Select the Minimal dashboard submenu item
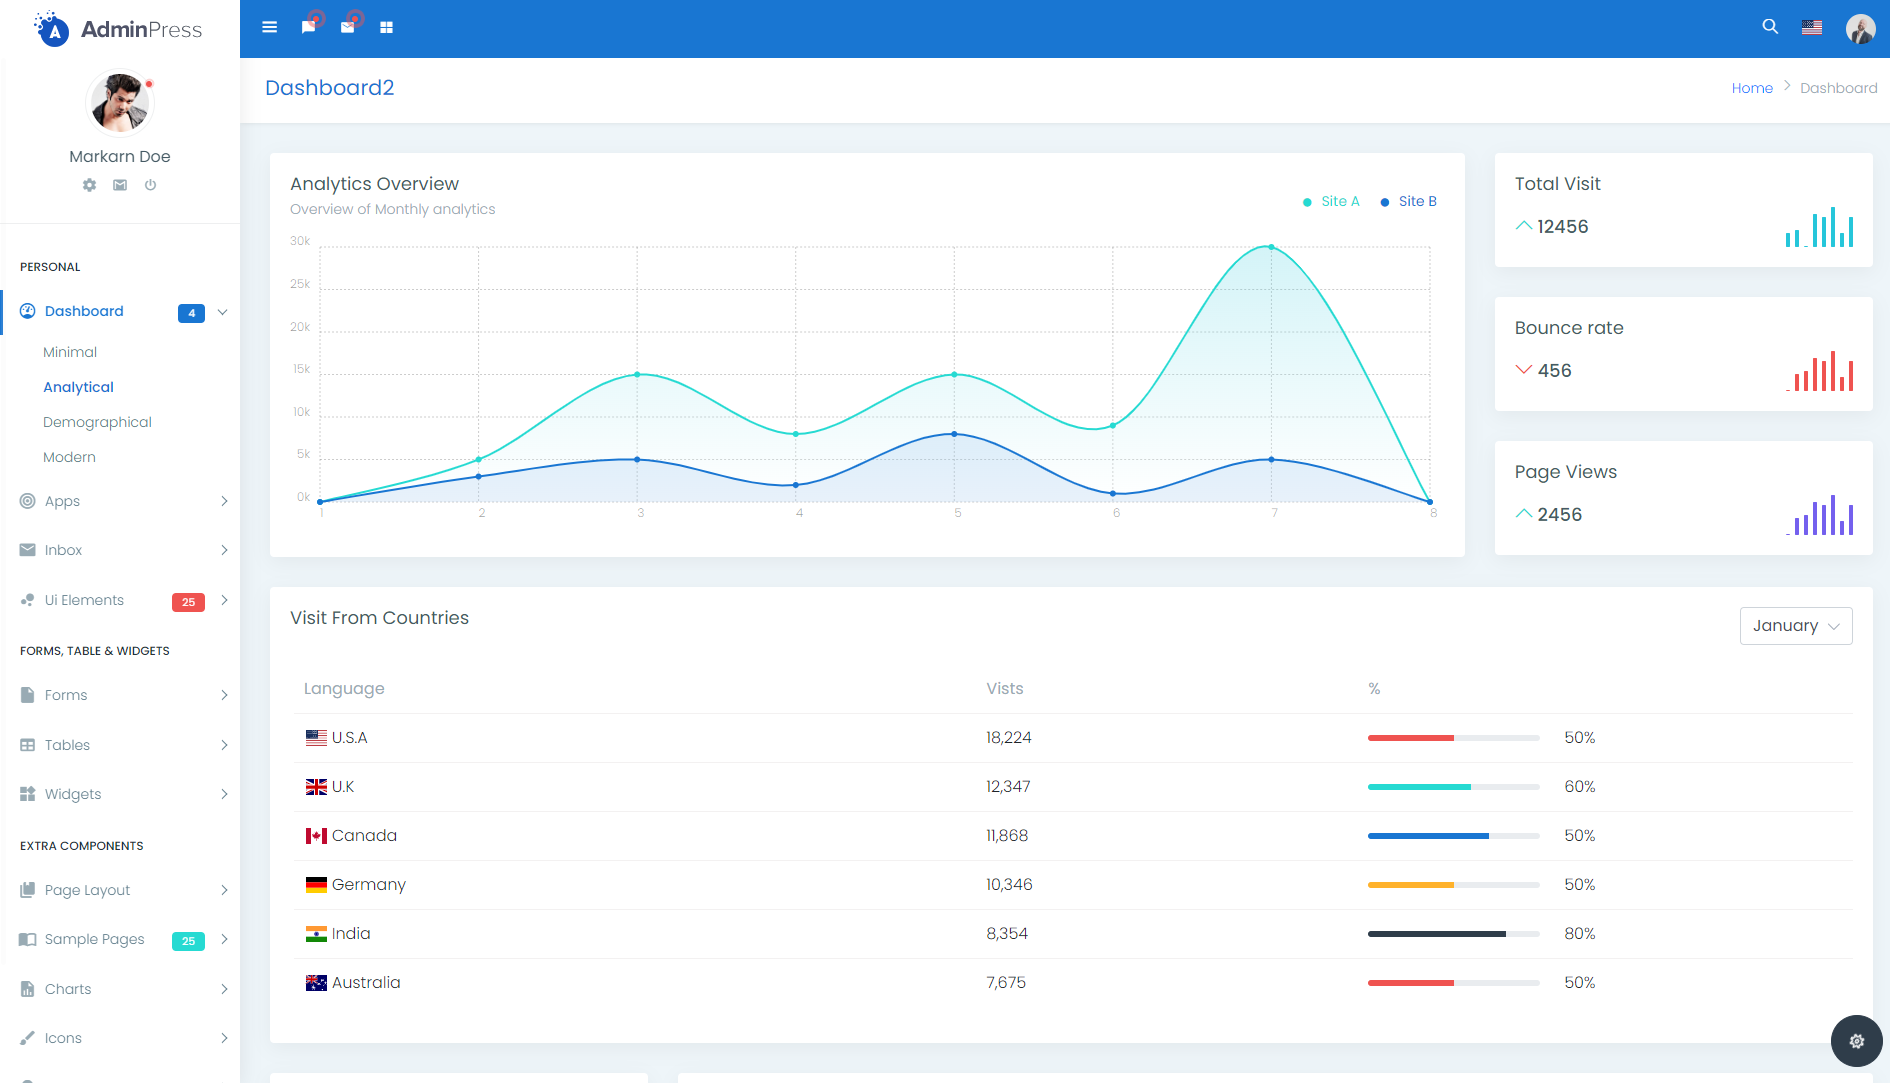1890x1083 pixels. [70, 352]
